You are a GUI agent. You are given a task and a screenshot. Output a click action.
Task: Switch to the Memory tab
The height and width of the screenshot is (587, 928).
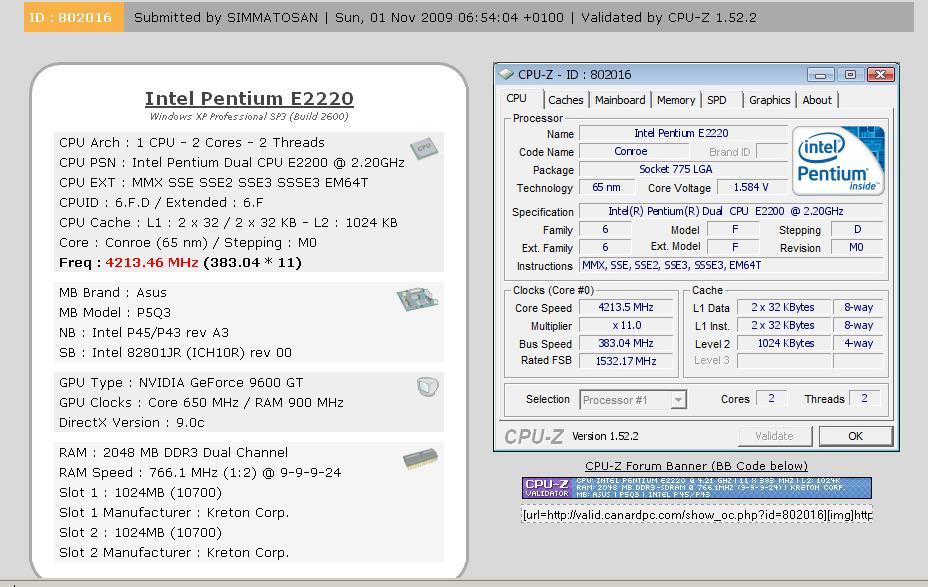pos(676,100)
